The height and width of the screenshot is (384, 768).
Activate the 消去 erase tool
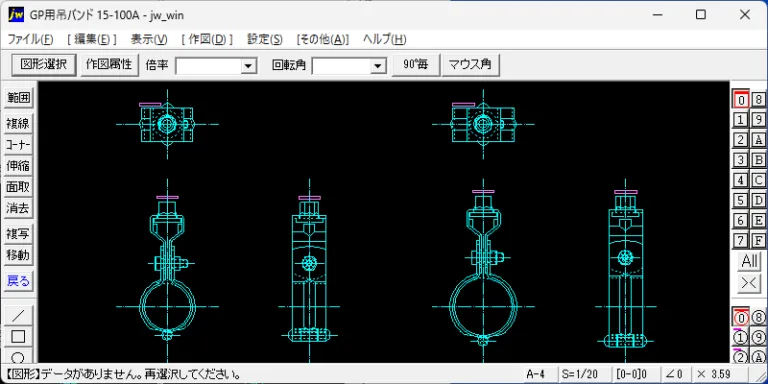[x=18, y=208]
